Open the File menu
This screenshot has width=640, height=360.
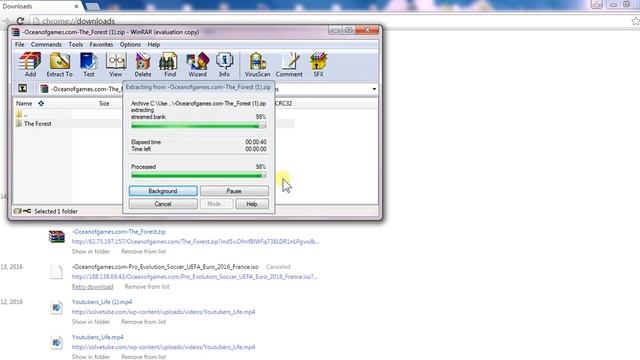click(20, 44)
